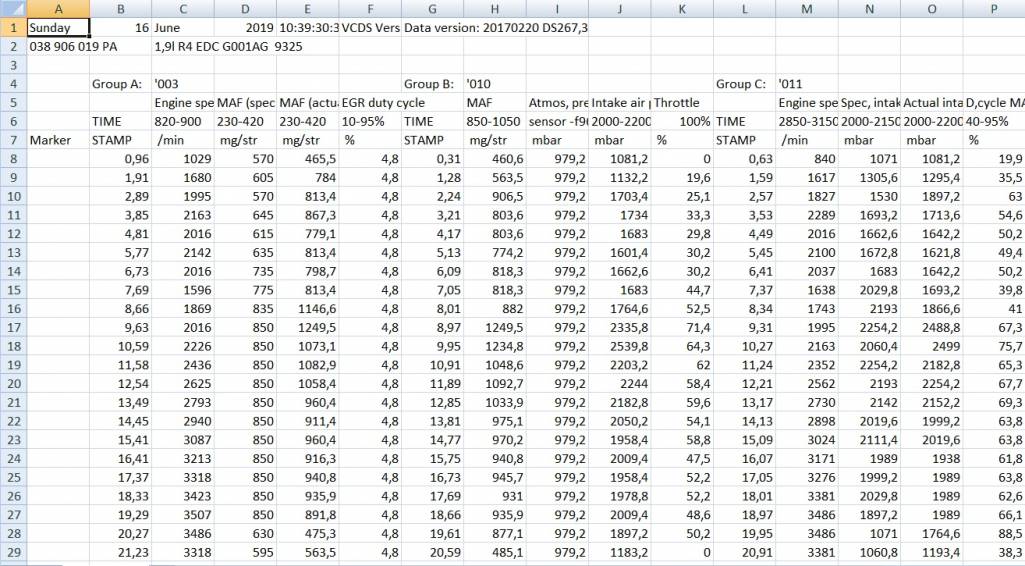Click the 'EGR duty cycle' header cell
The height and width of the screenshot is (566, 1025).
(x=370, y=103)
